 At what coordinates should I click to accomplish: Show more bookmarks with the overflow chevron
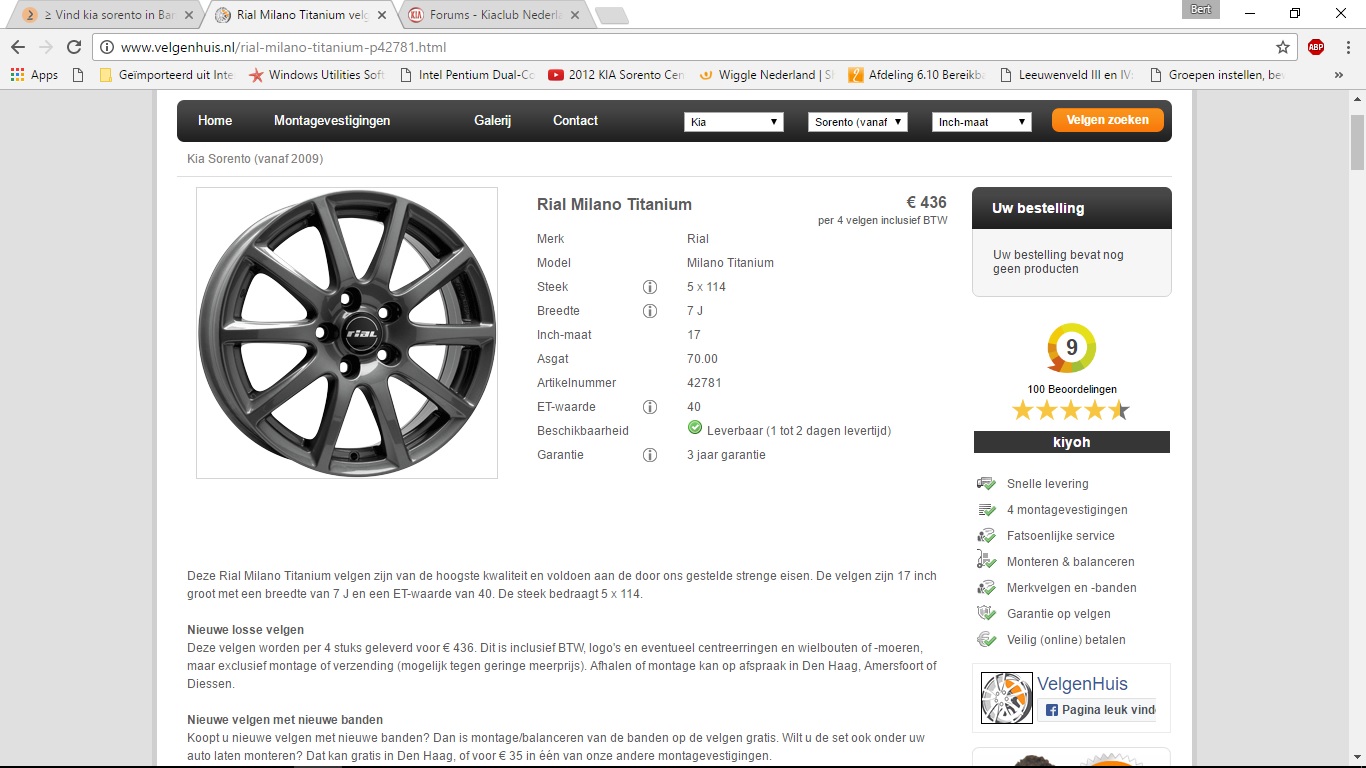pos(1339,75)
